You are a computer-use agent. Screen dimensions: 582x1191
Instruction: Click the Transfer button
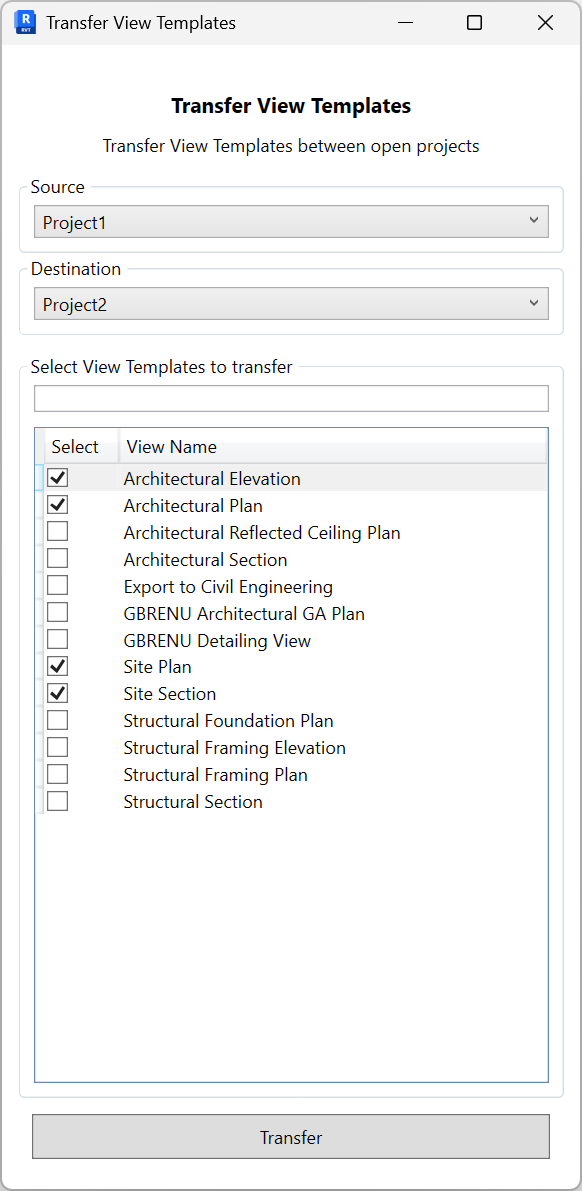point(290,1137)
